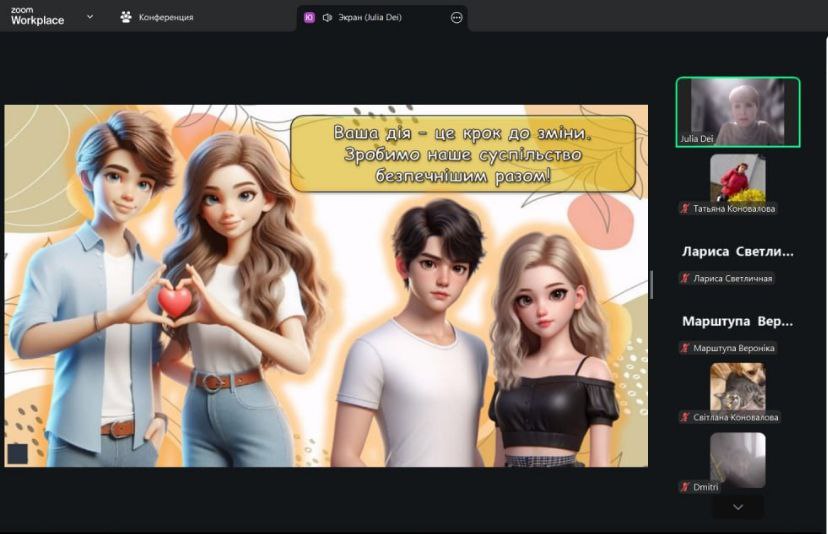This screenshot has width=828, height=534.
Task: Click Татьяна Коновалова's video thumbnail
Action: click(x=738, y=177)
